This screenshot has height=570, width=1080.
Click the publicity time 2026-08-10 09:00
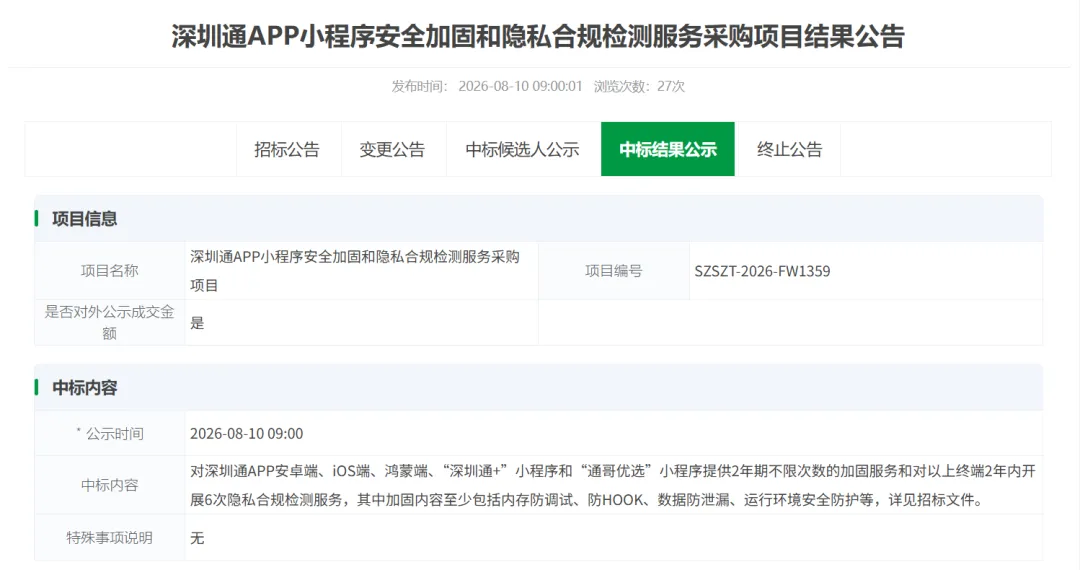(x=247, y=434)
